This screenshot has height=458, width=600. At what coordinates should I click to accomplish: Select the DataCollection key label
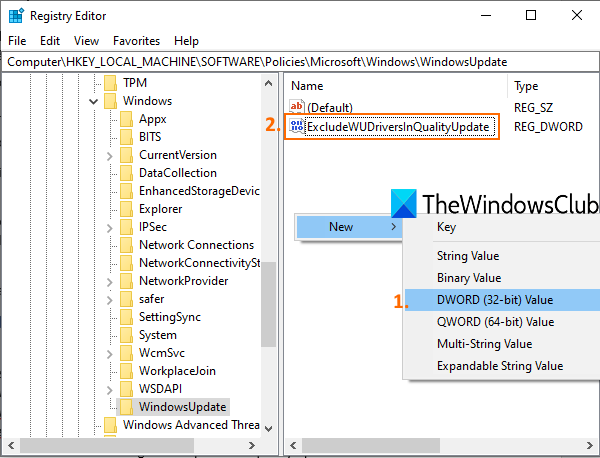178,173
